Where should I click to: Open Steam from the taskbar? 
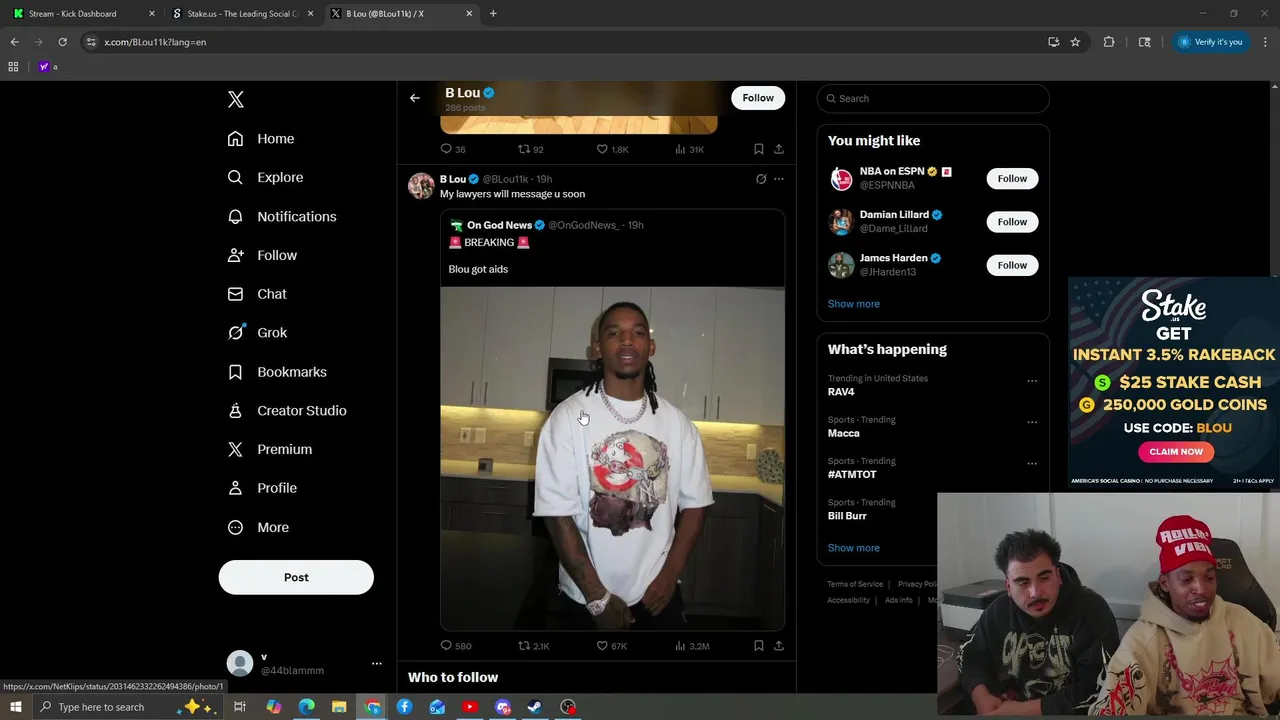[535, 707]
